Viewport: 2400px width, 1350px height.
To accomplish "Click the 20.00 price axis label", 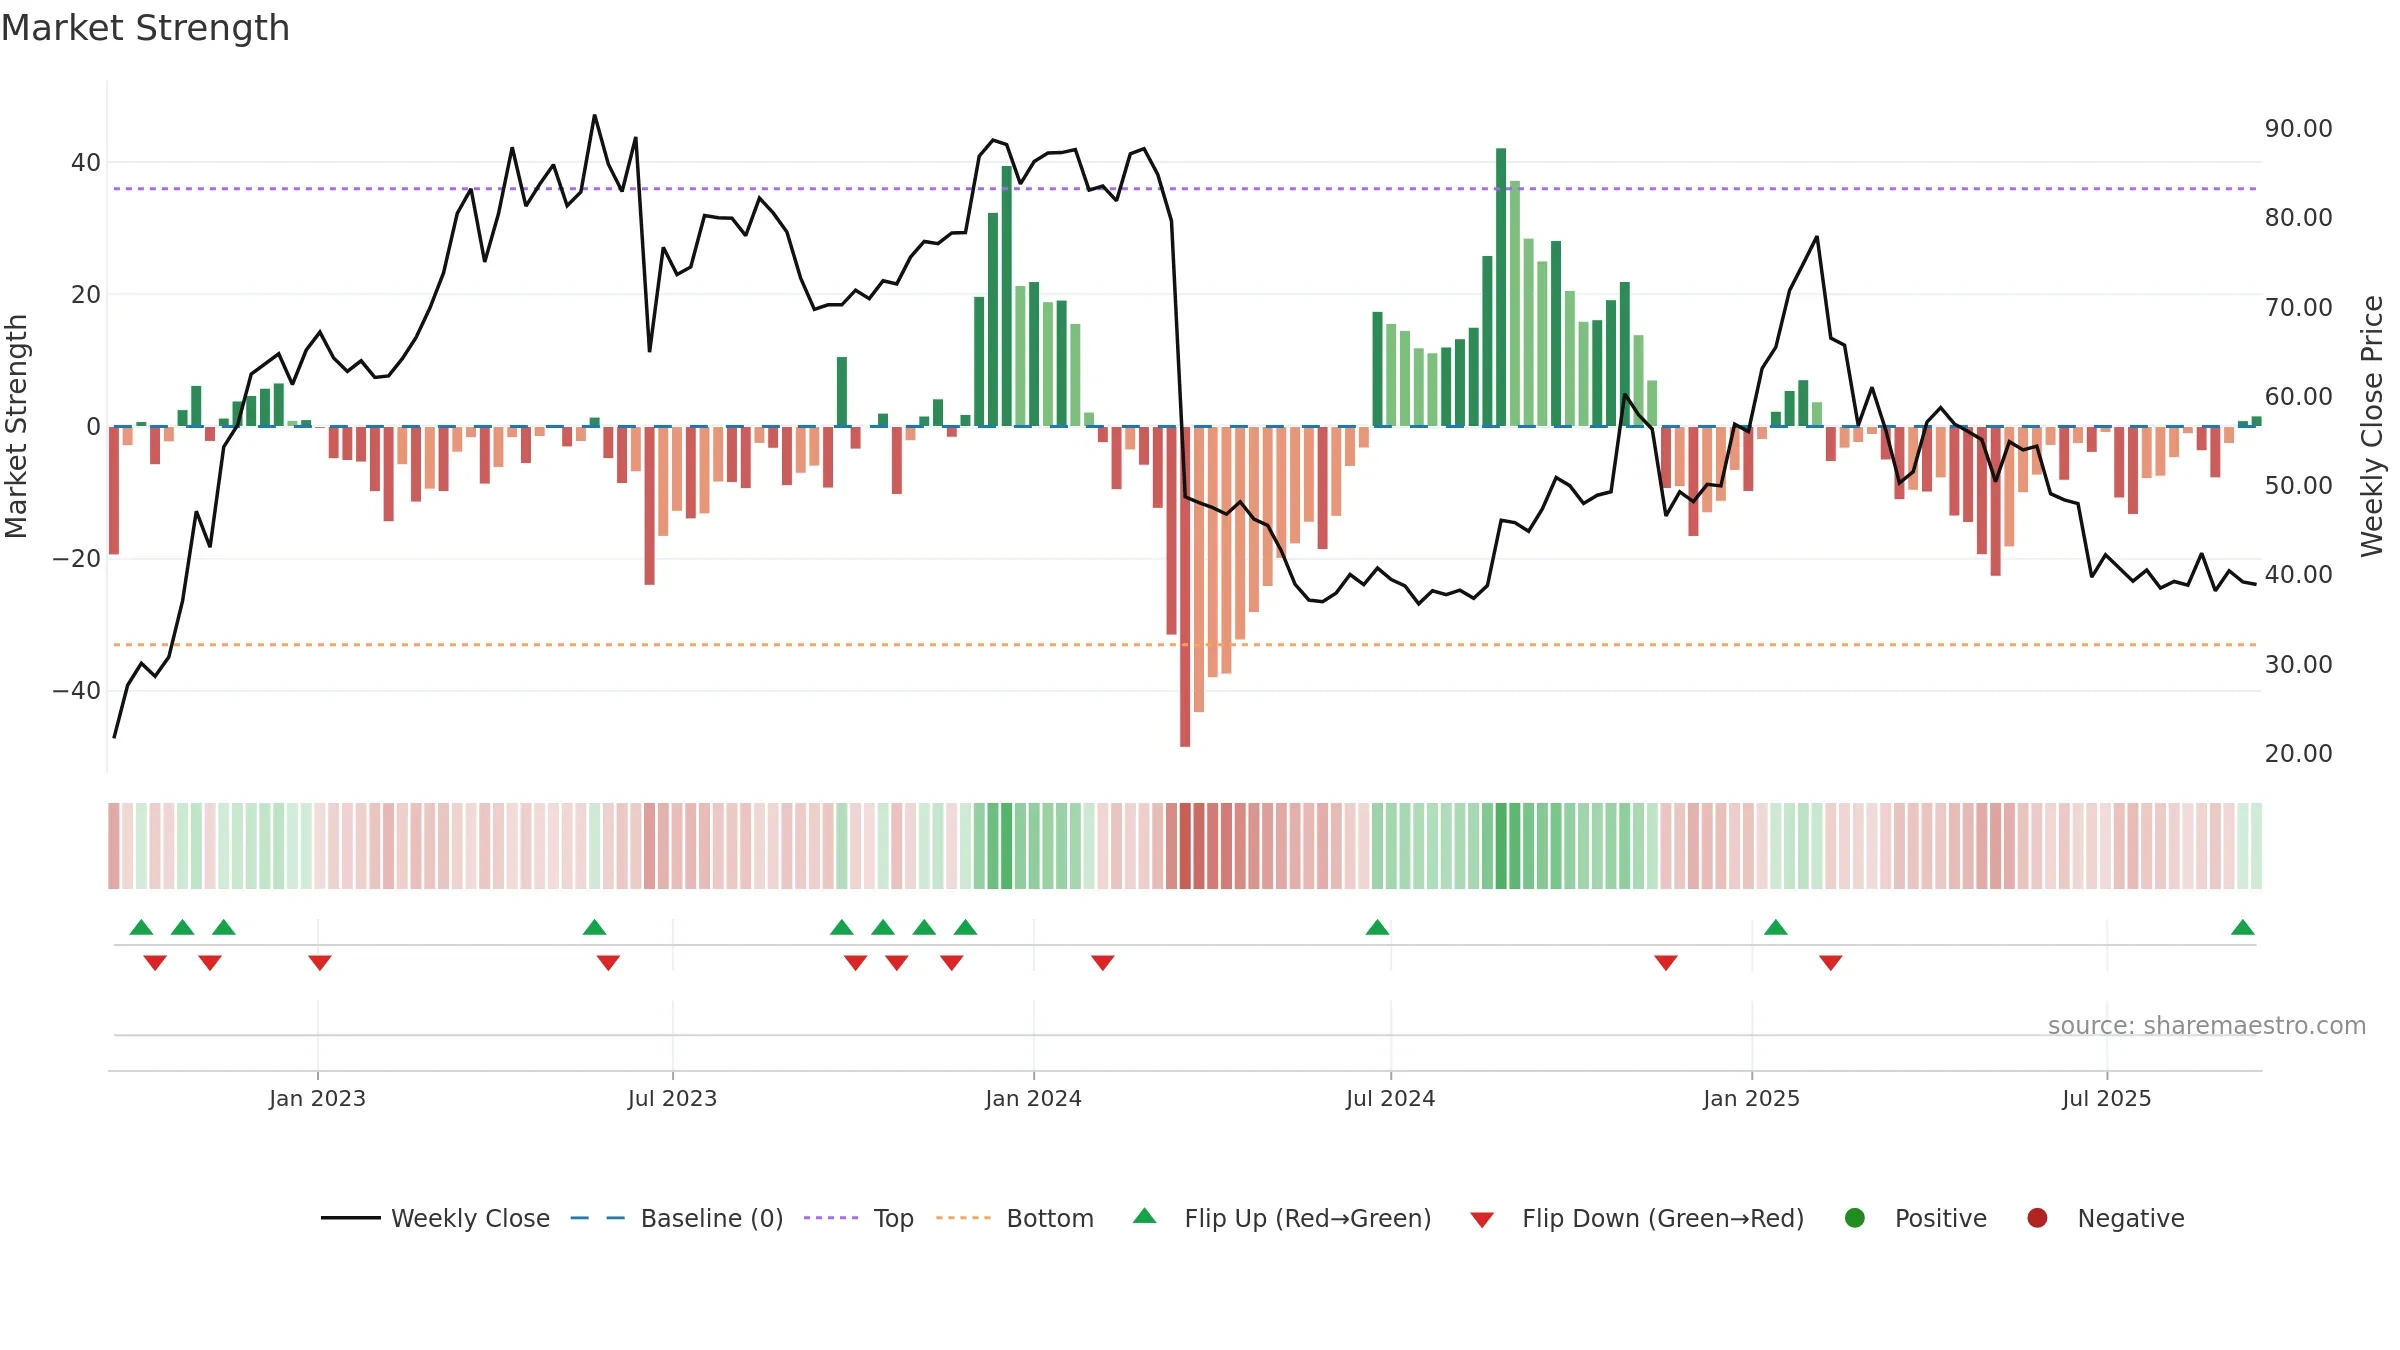I will click(x=2299, y=754).
